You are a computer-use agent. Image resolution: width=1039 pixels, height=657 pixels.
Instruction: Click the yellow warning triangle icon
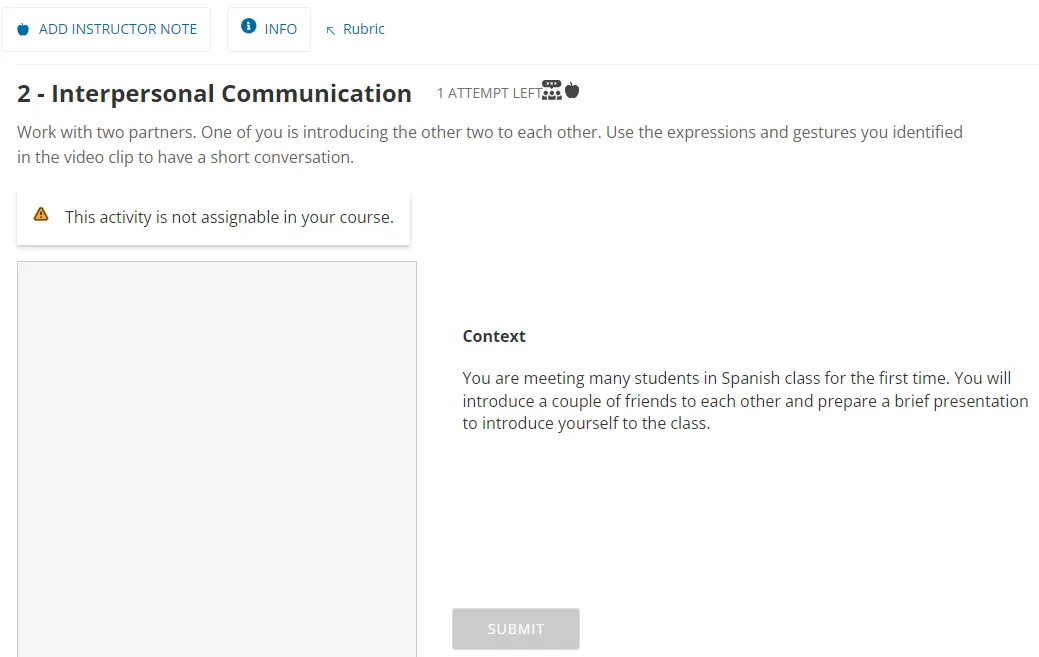(41, 213)
